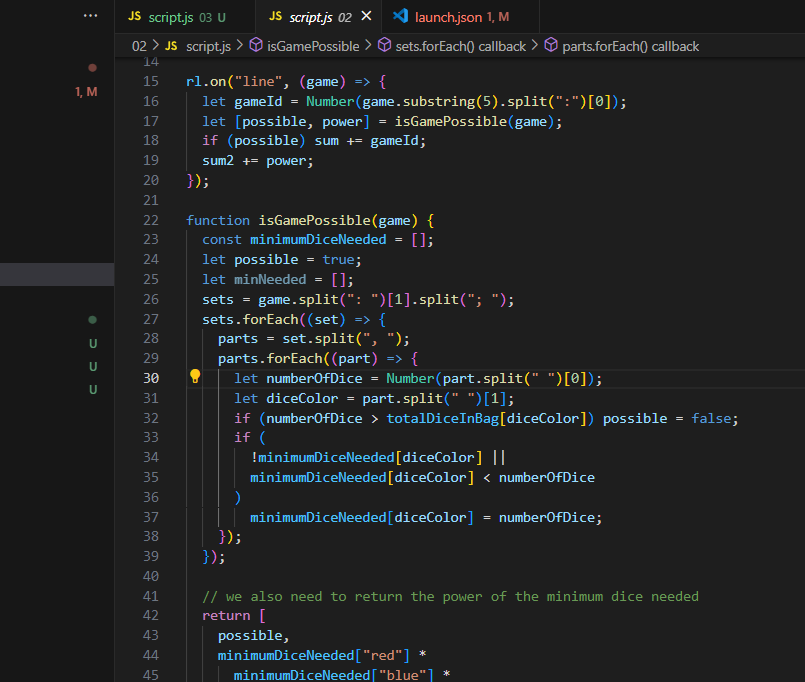This screenshot has height=682, width=805.
Task: Place cursor in the comment on line 41
Action: pos(450,596)
